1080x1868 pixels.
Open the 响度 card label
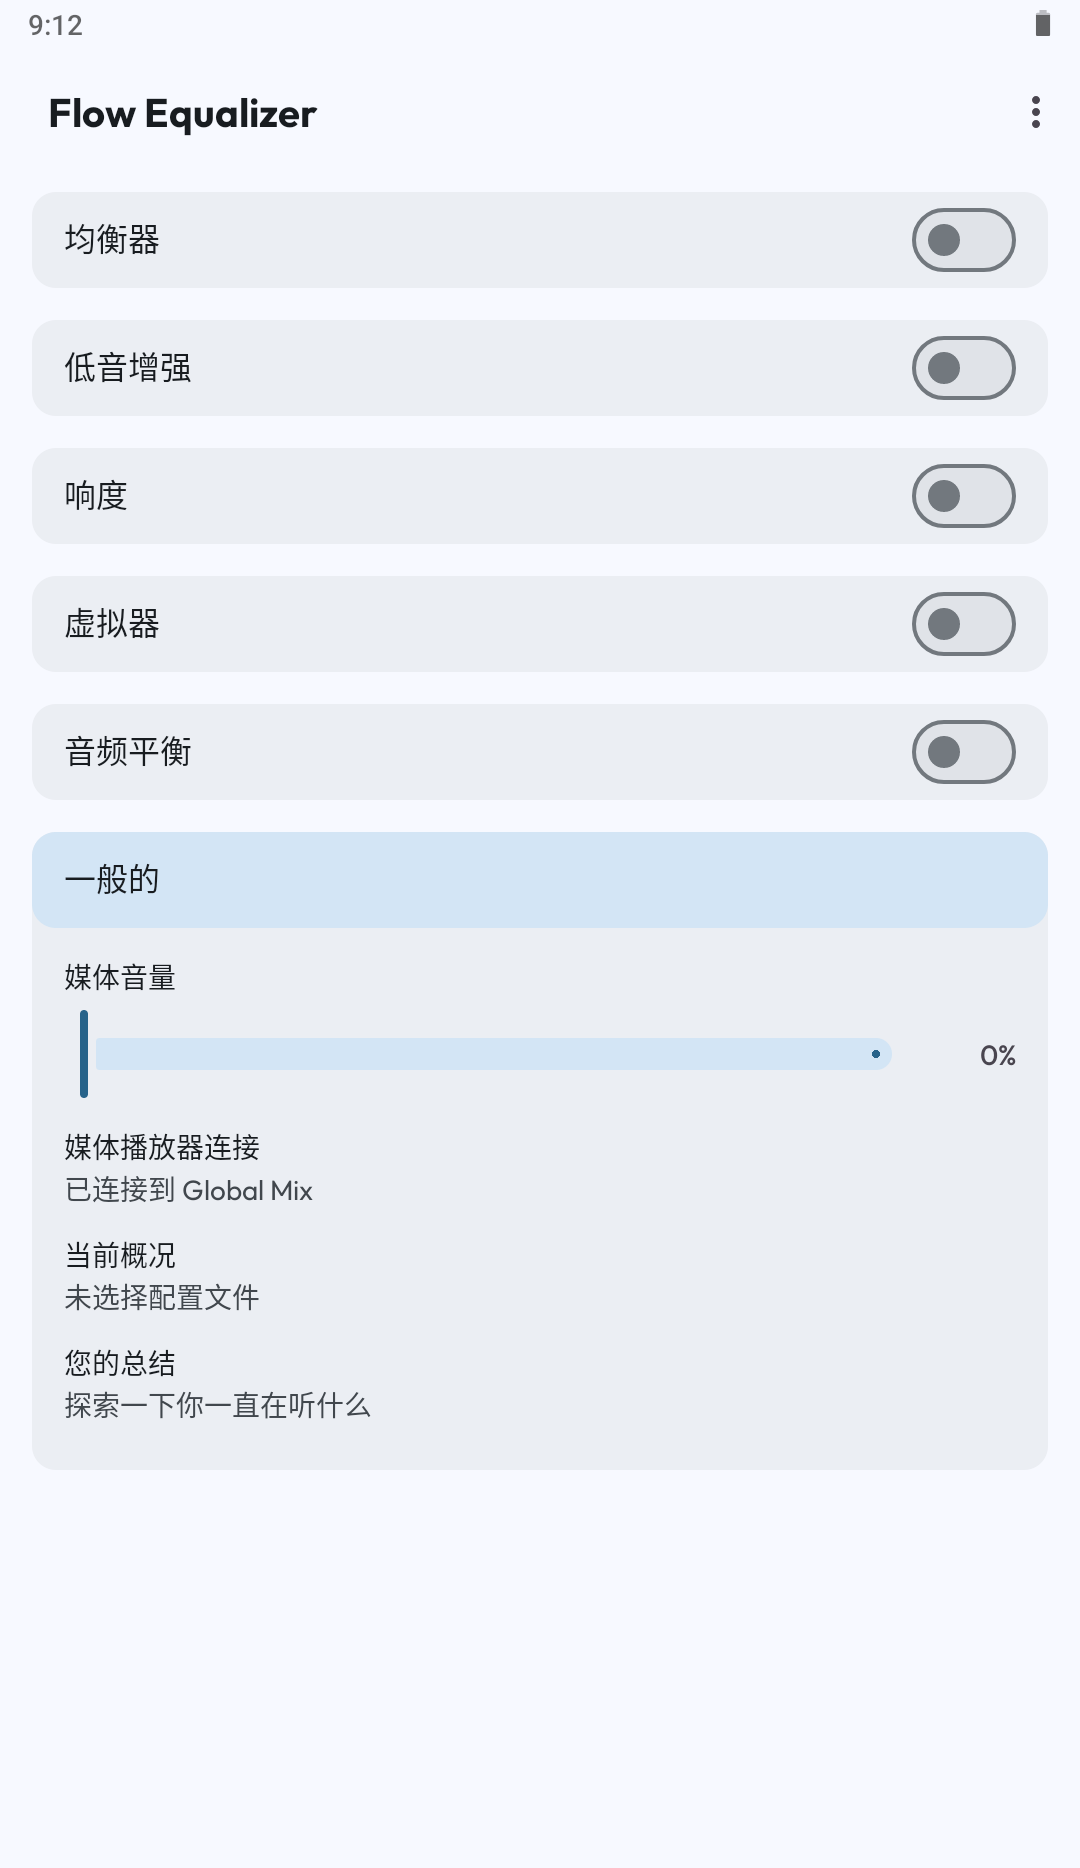96,496
